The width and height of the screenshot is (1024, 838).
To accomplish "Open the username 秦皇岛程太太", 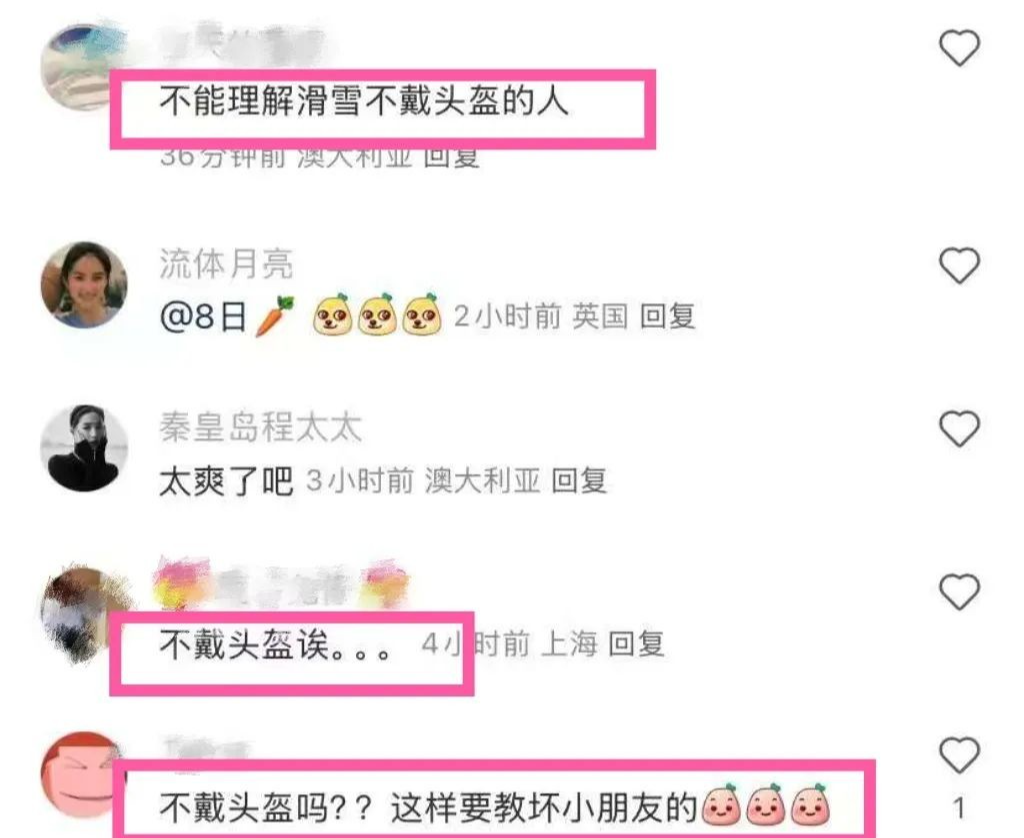I will click(260, 427).
